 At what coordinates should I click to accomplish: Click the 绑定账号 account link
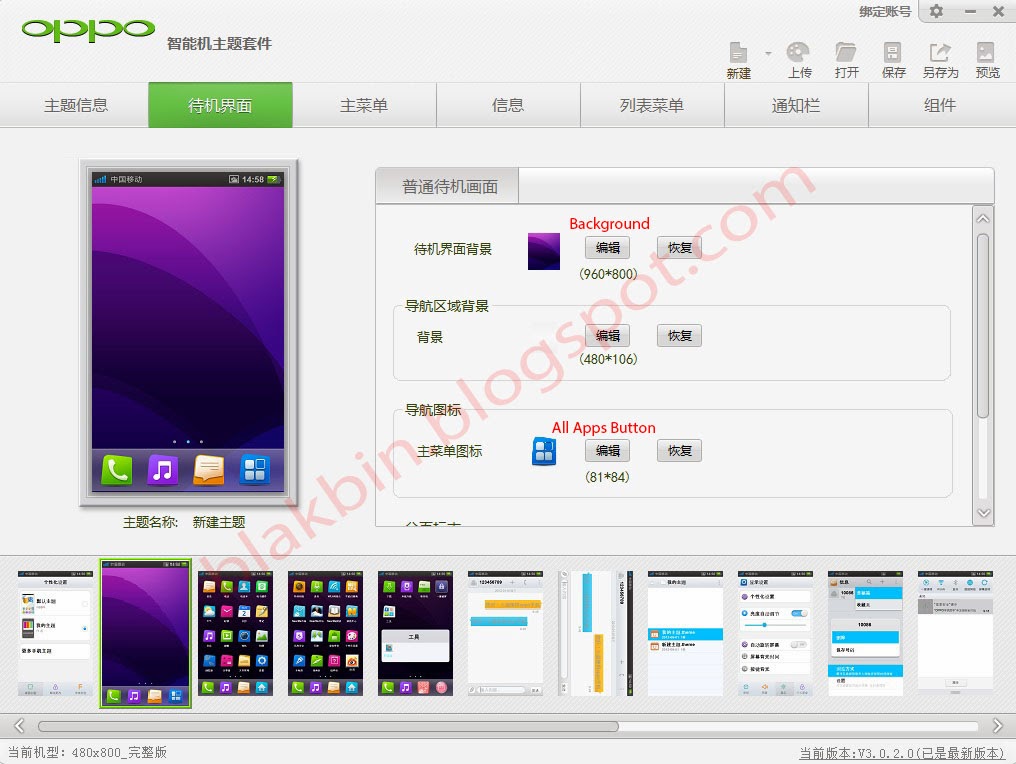[885, 12]
